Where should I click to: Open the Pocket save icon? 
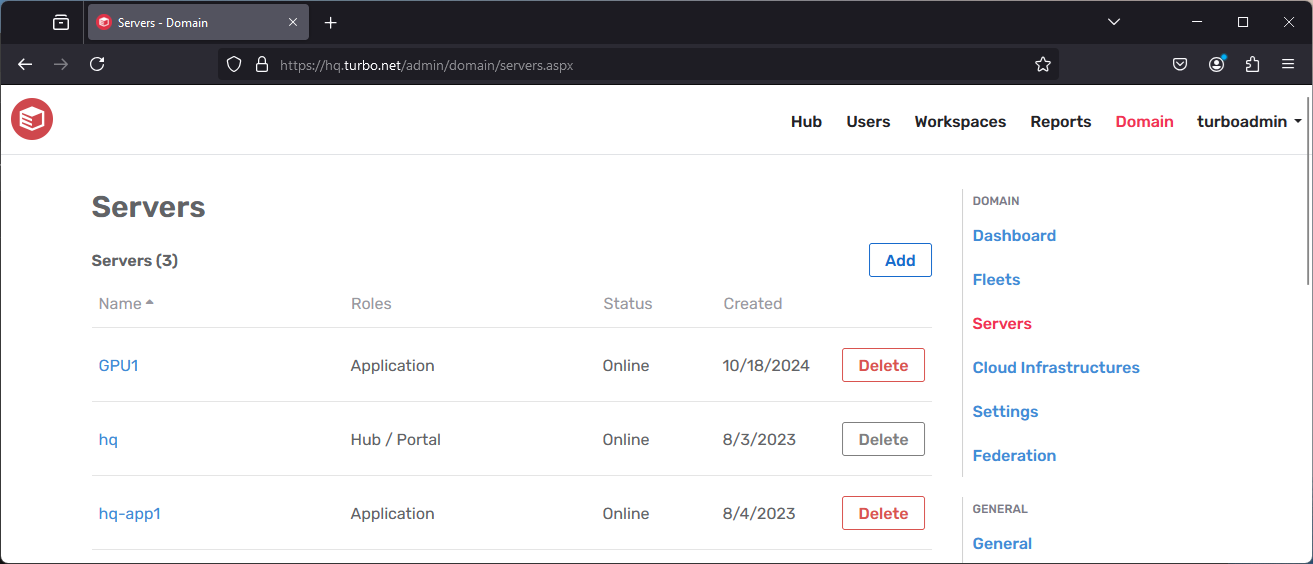[x=1180, y=64]
